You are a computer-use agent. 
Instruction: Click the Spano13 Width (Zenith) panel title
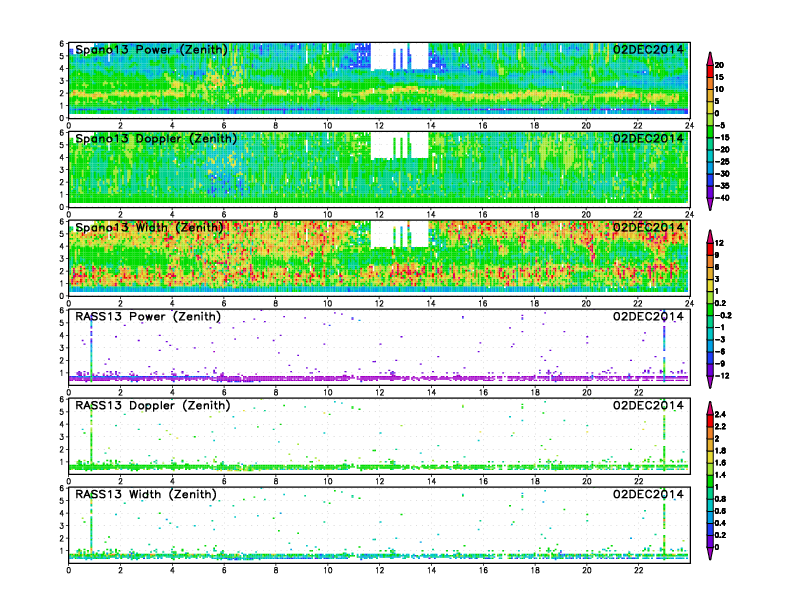point(151,228)
